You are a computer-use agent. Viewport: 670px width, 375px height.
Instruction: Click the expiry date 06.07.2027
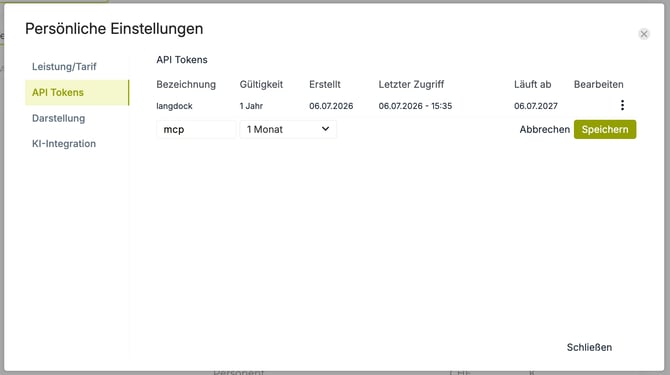click(535, 106)
